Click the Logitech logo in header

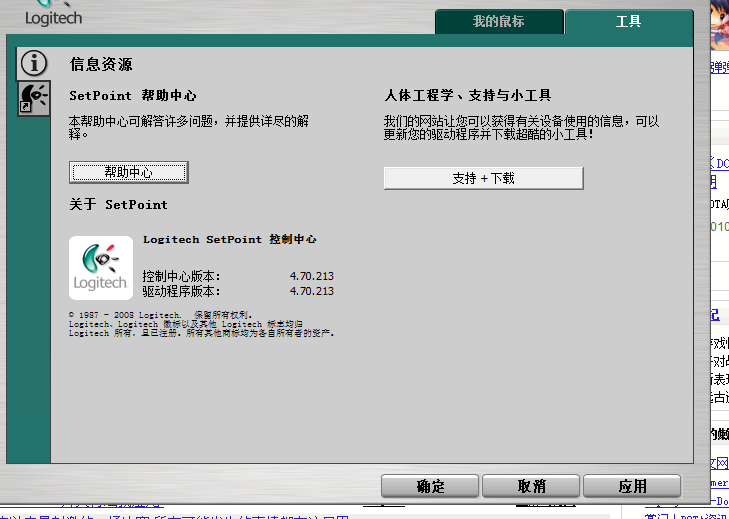coord(53,13)
